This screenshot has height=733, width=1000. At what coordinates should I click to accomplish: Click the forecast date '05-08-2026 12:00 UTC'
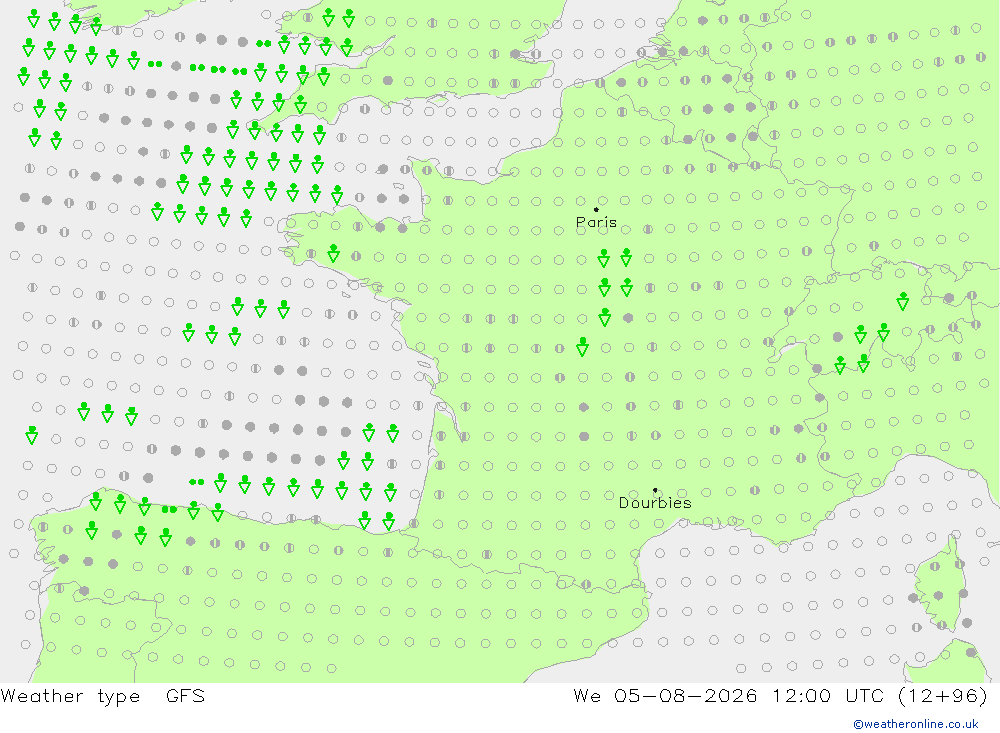[x=749, y=695]
